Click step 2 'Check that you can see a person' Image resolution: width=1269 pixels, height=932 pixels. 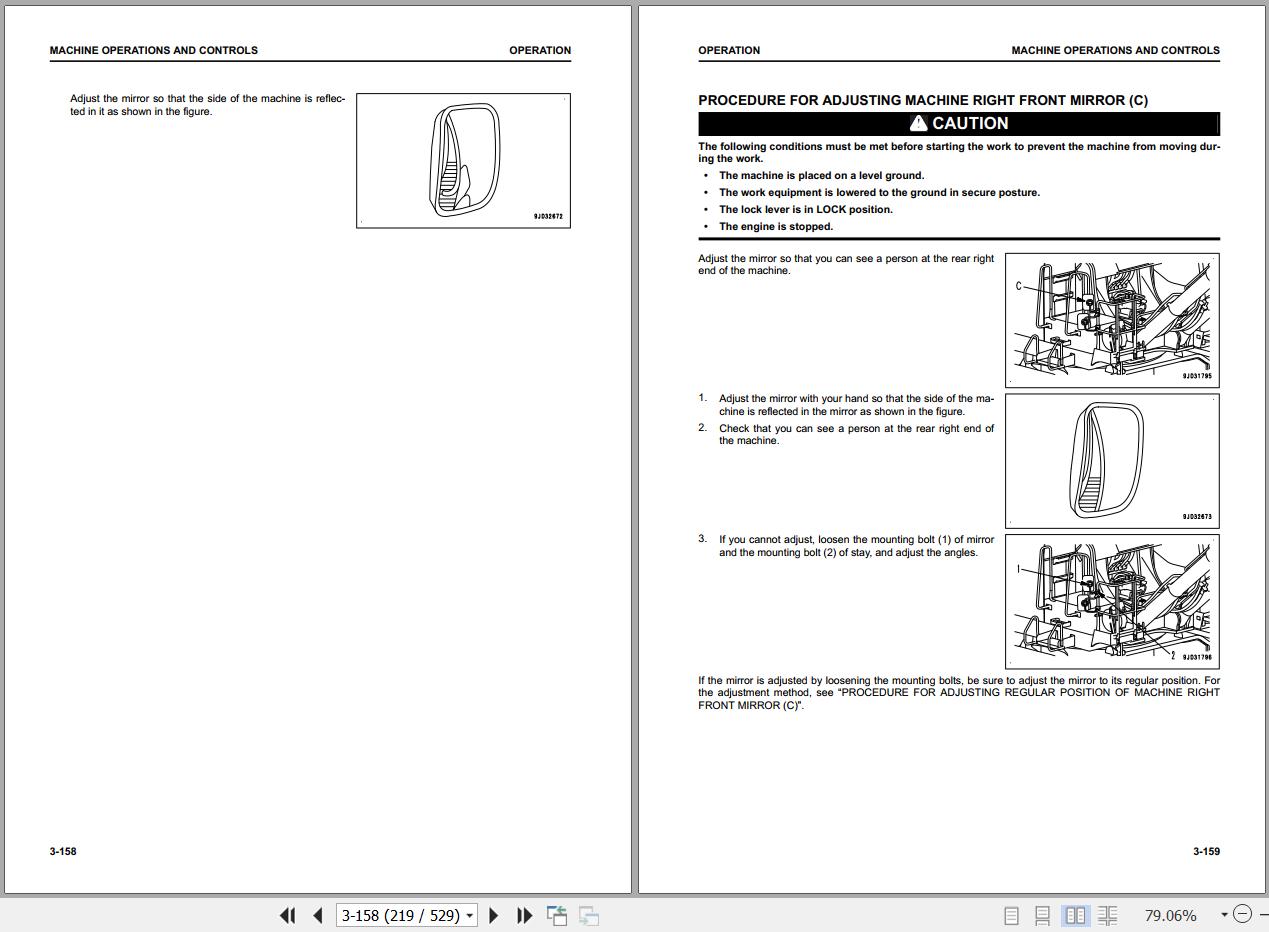point(856,434)
